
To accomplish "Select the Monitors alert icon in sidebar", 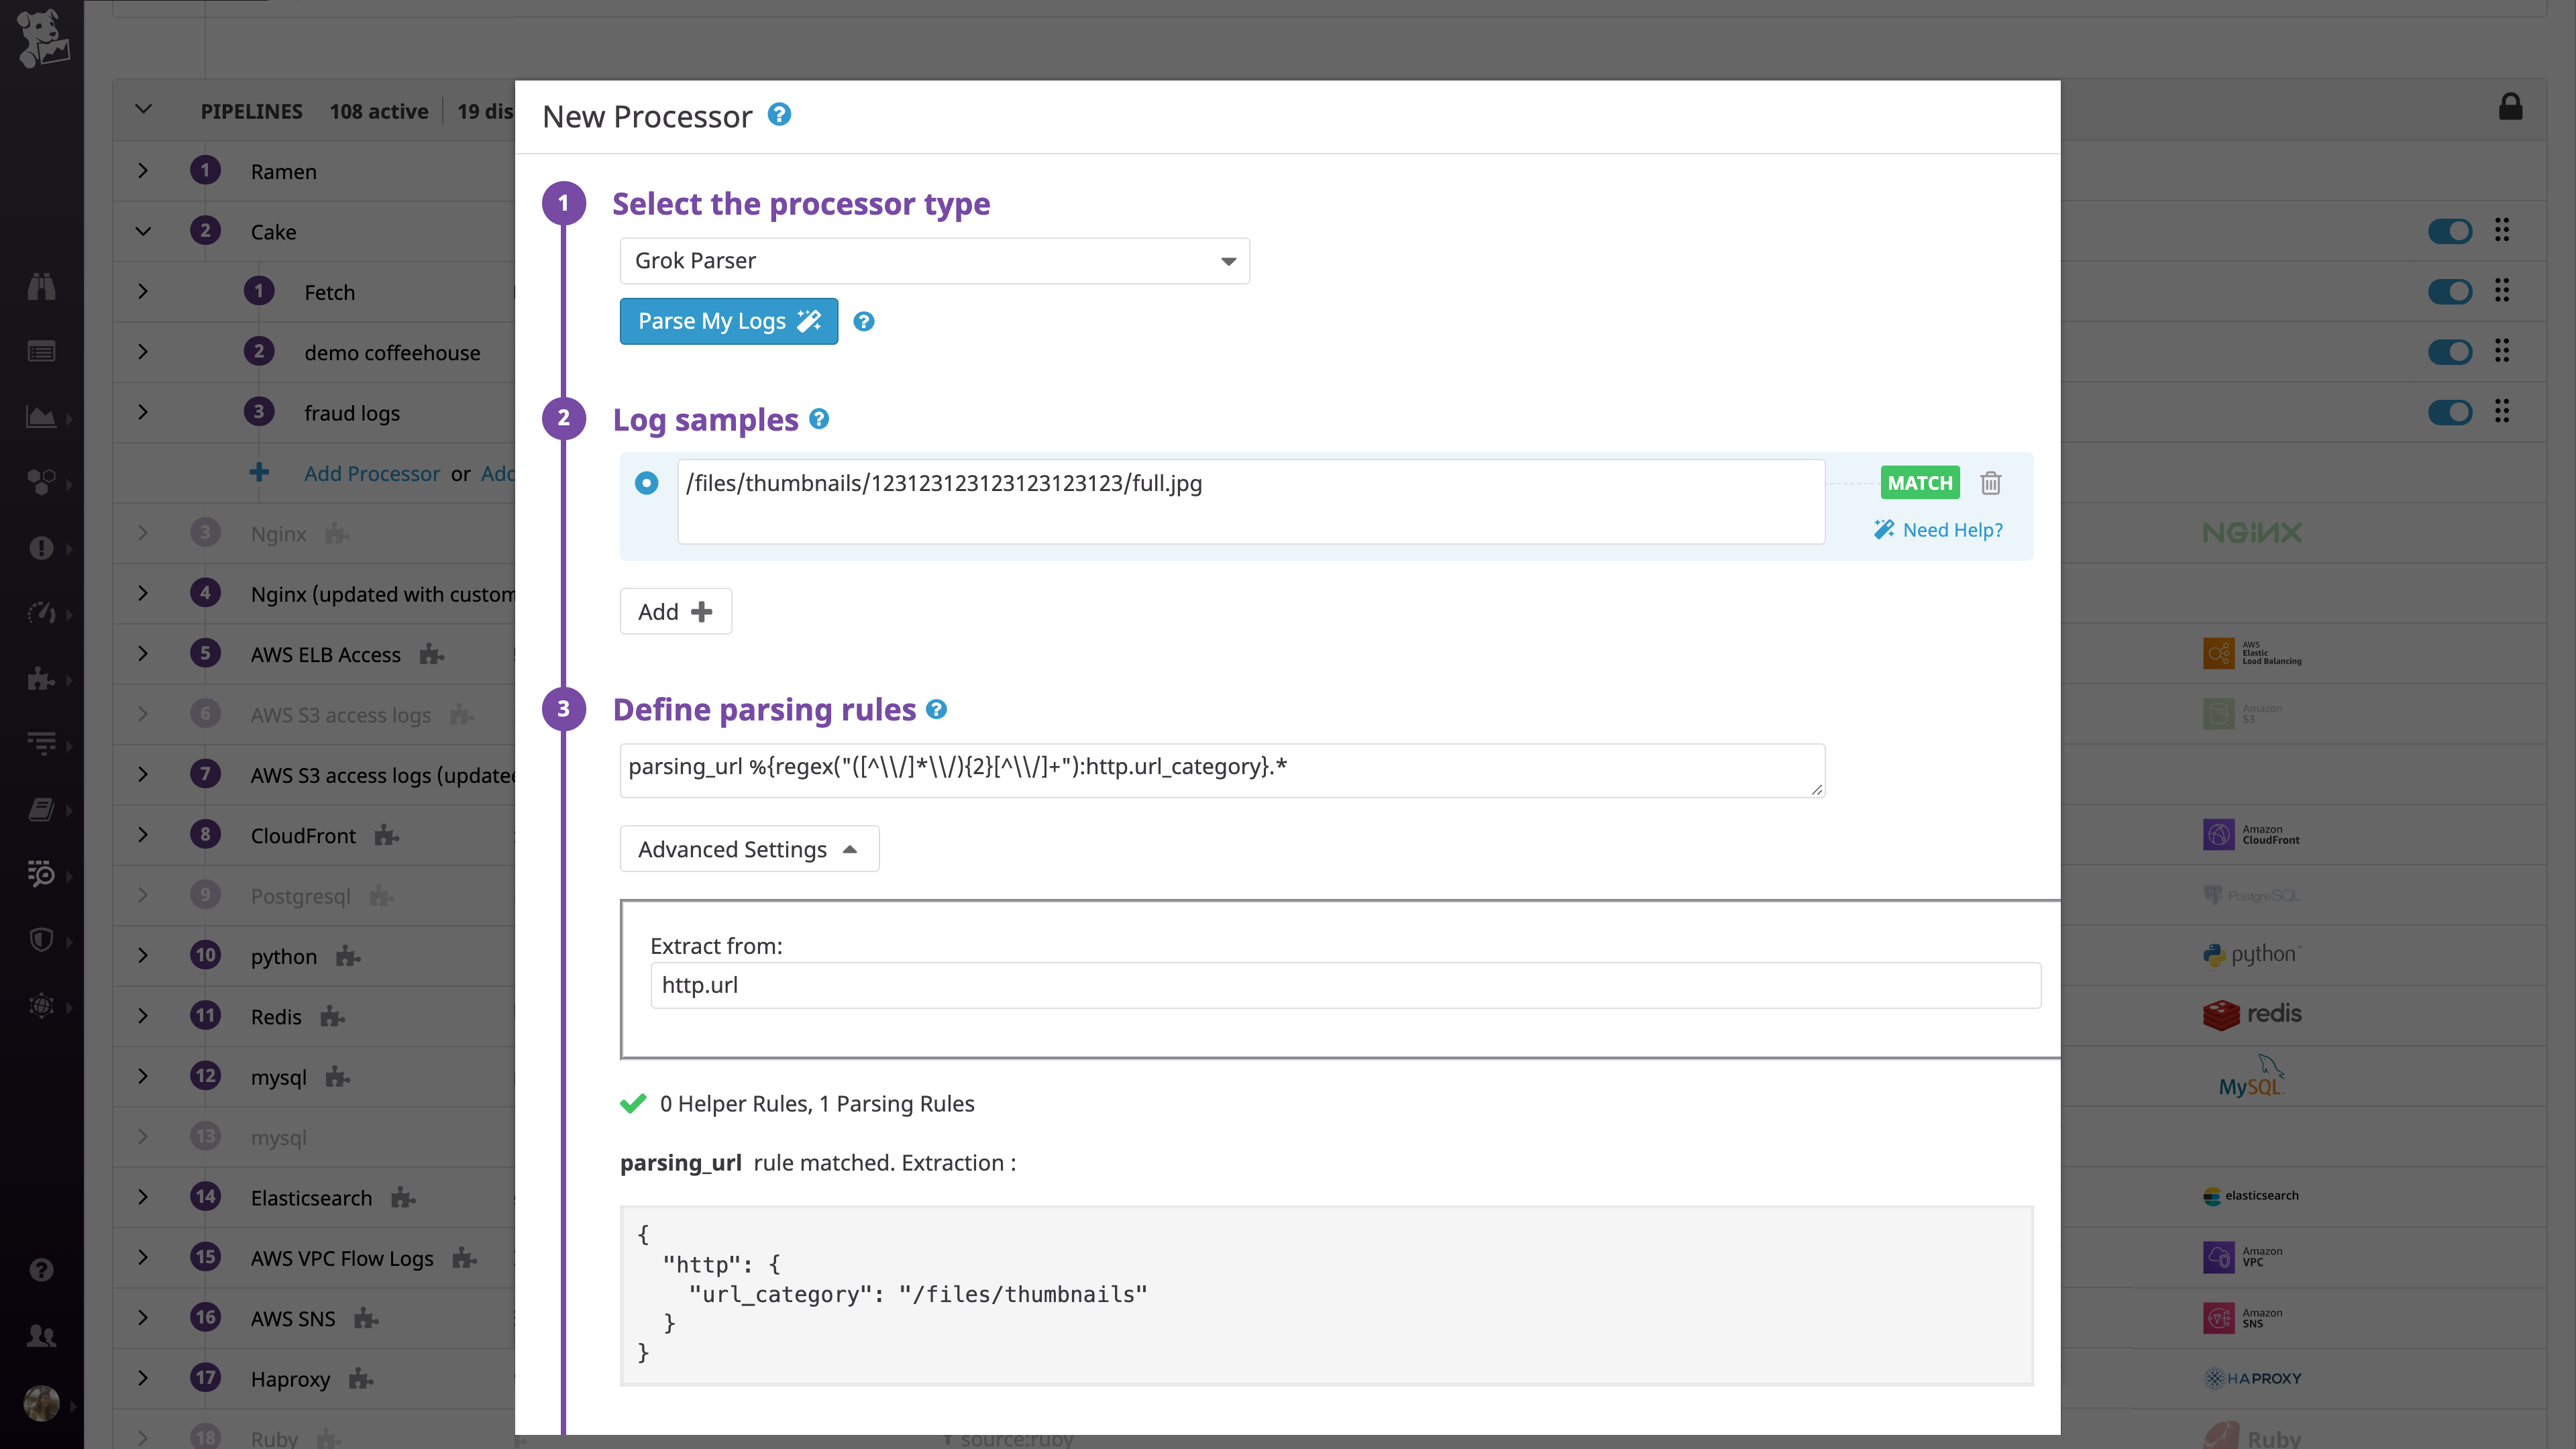I will click(42, 548).
